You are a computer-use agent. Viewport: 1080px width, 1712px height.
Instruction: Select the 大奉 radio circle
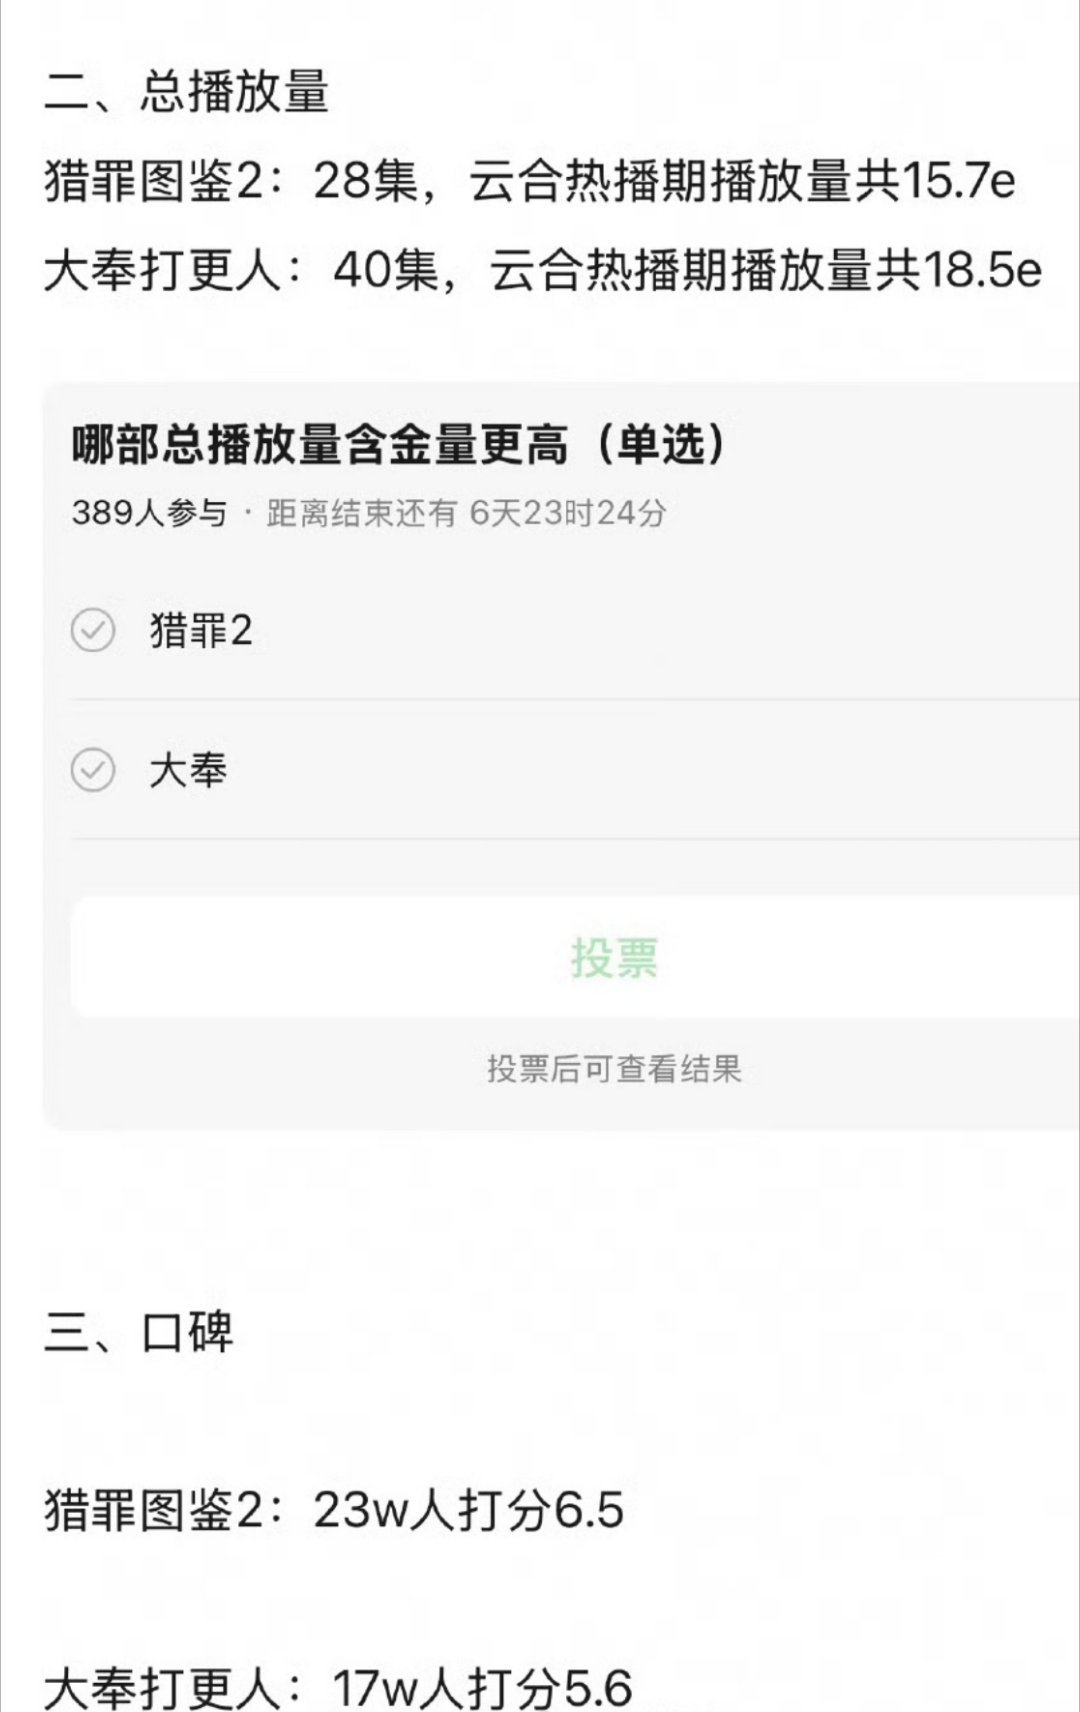[93, 770]
